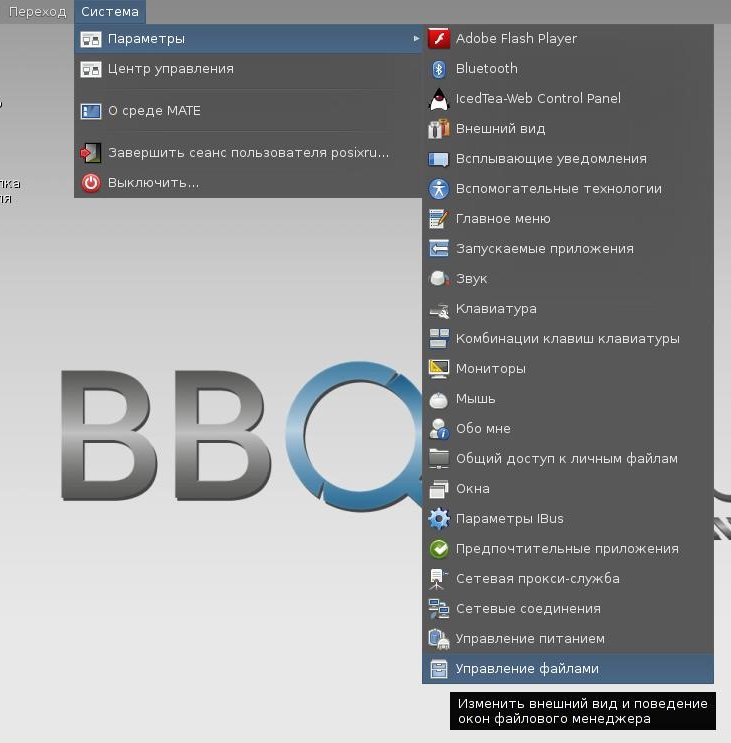
Task: Click the Adobe Flash Player icon
Action: tap(439, 39)
